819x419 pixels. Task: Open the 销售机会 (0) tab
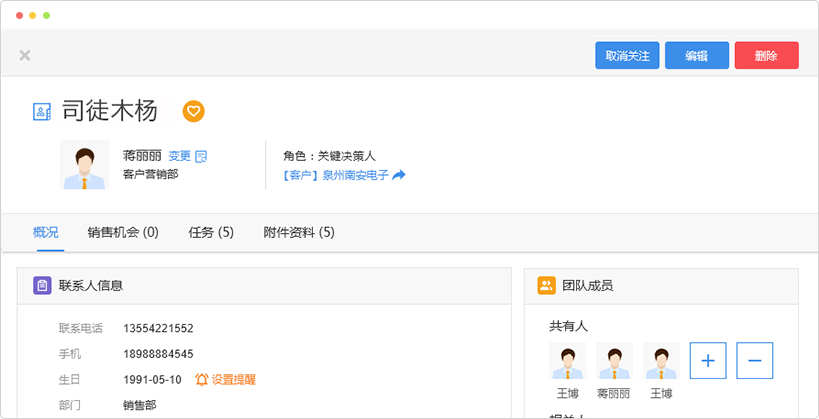123,233
